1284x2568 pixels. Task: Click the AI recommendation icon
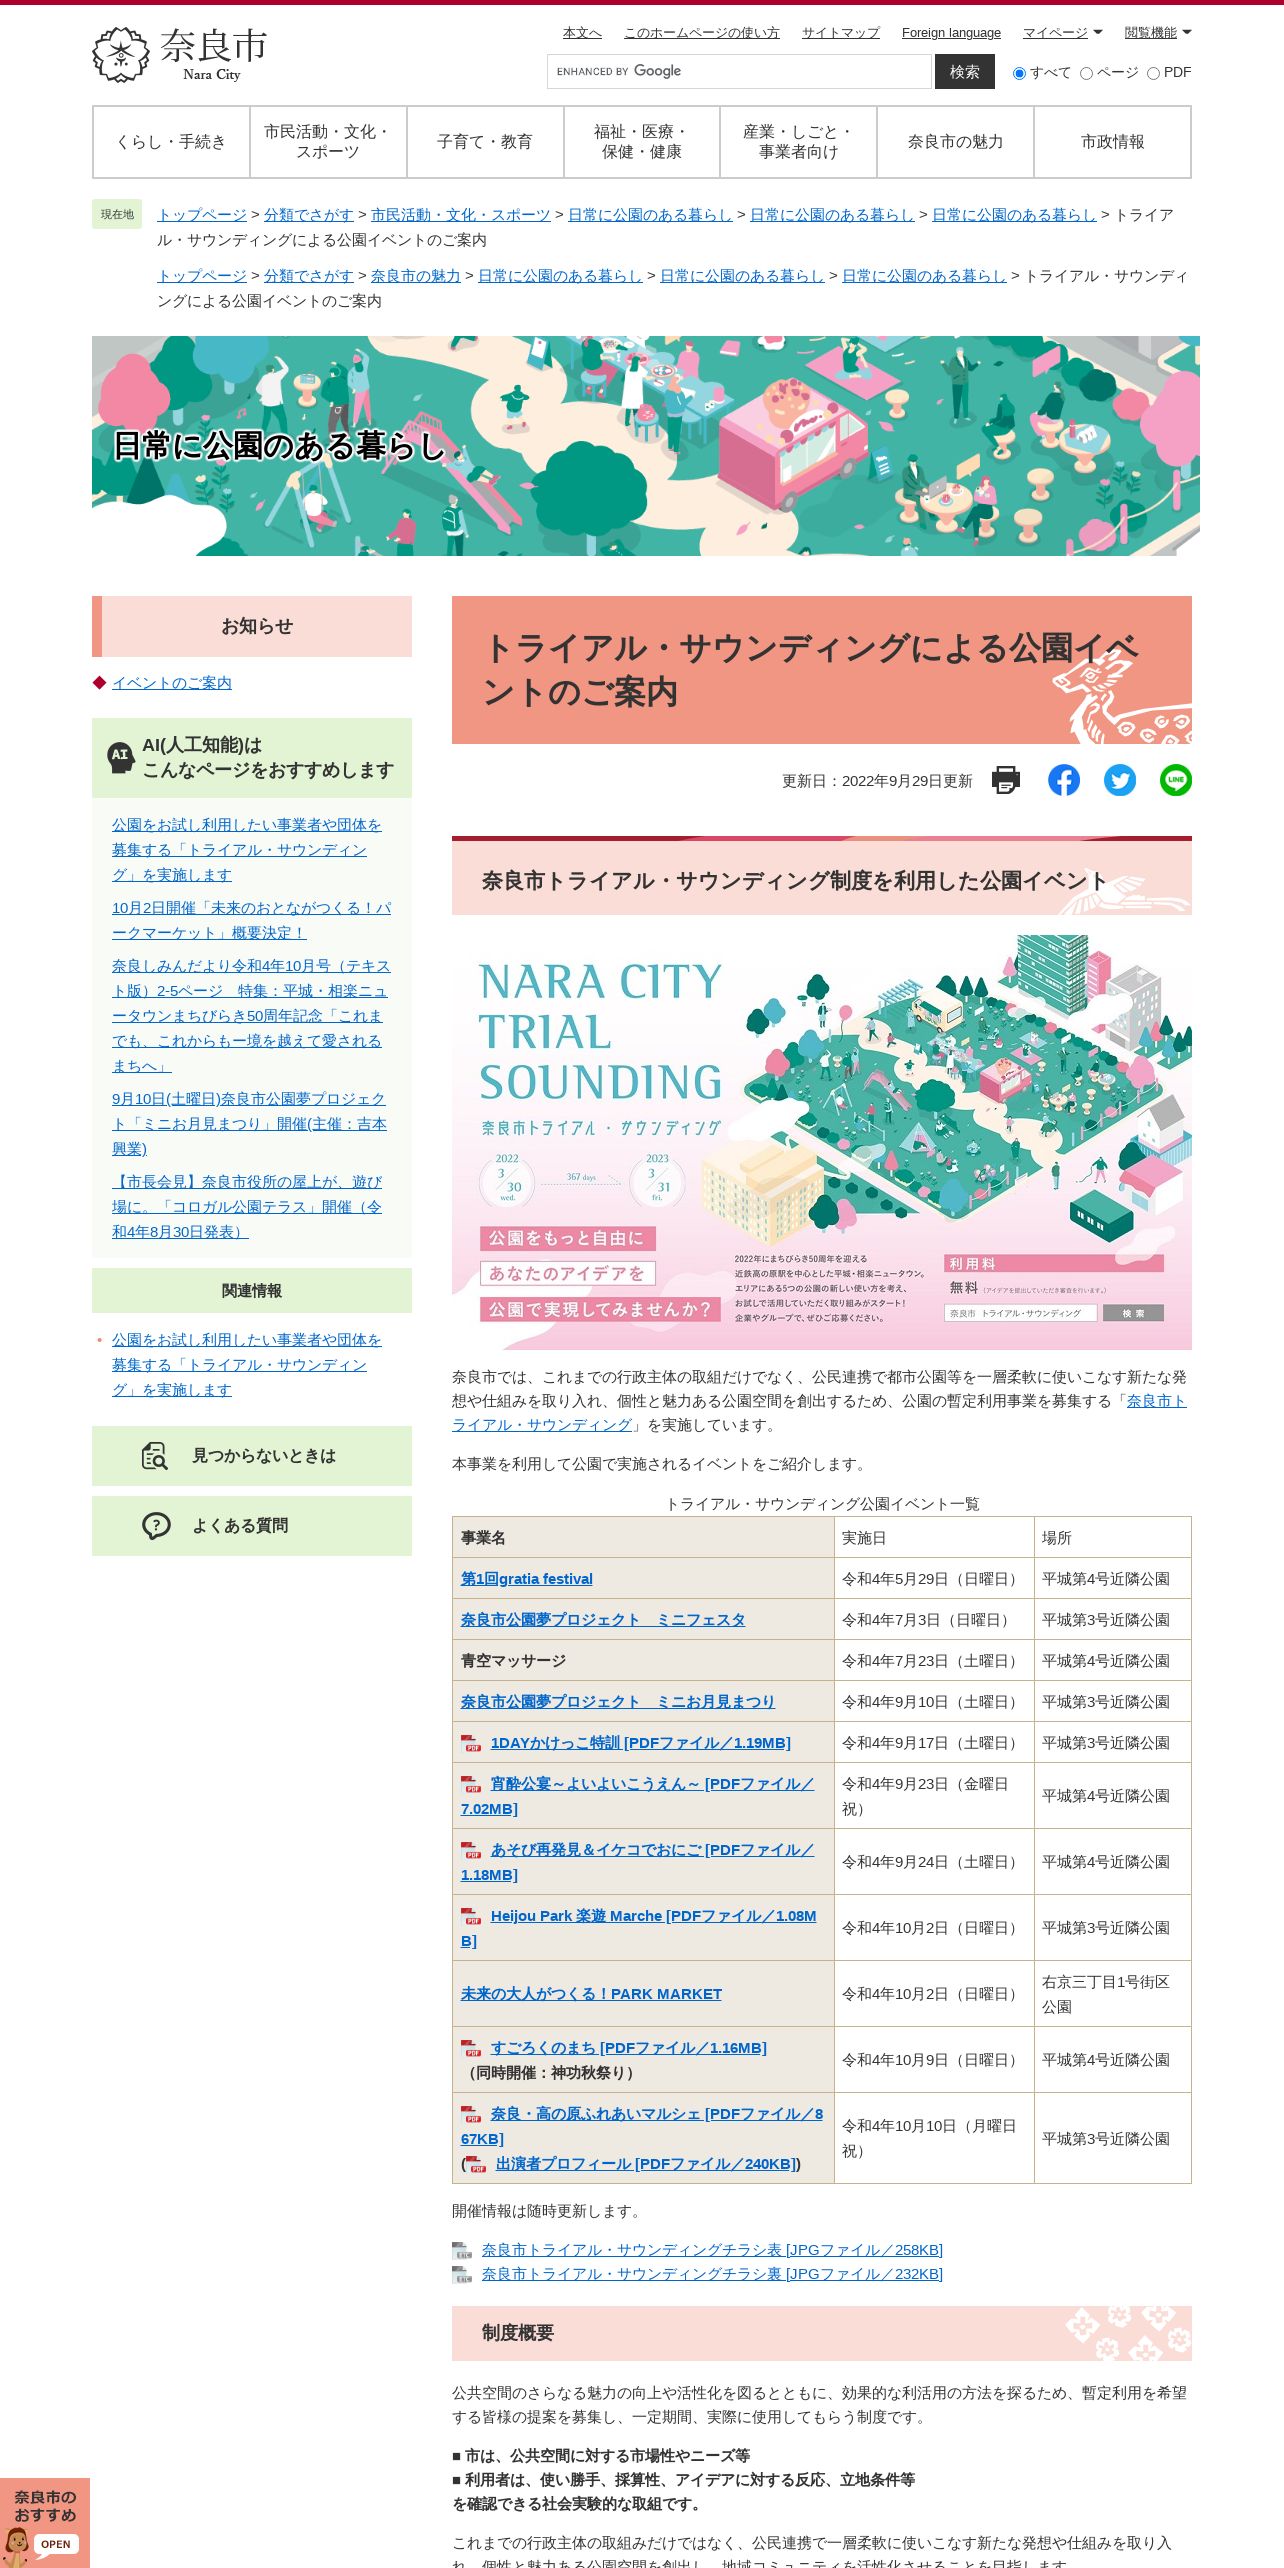pos(120,756)
